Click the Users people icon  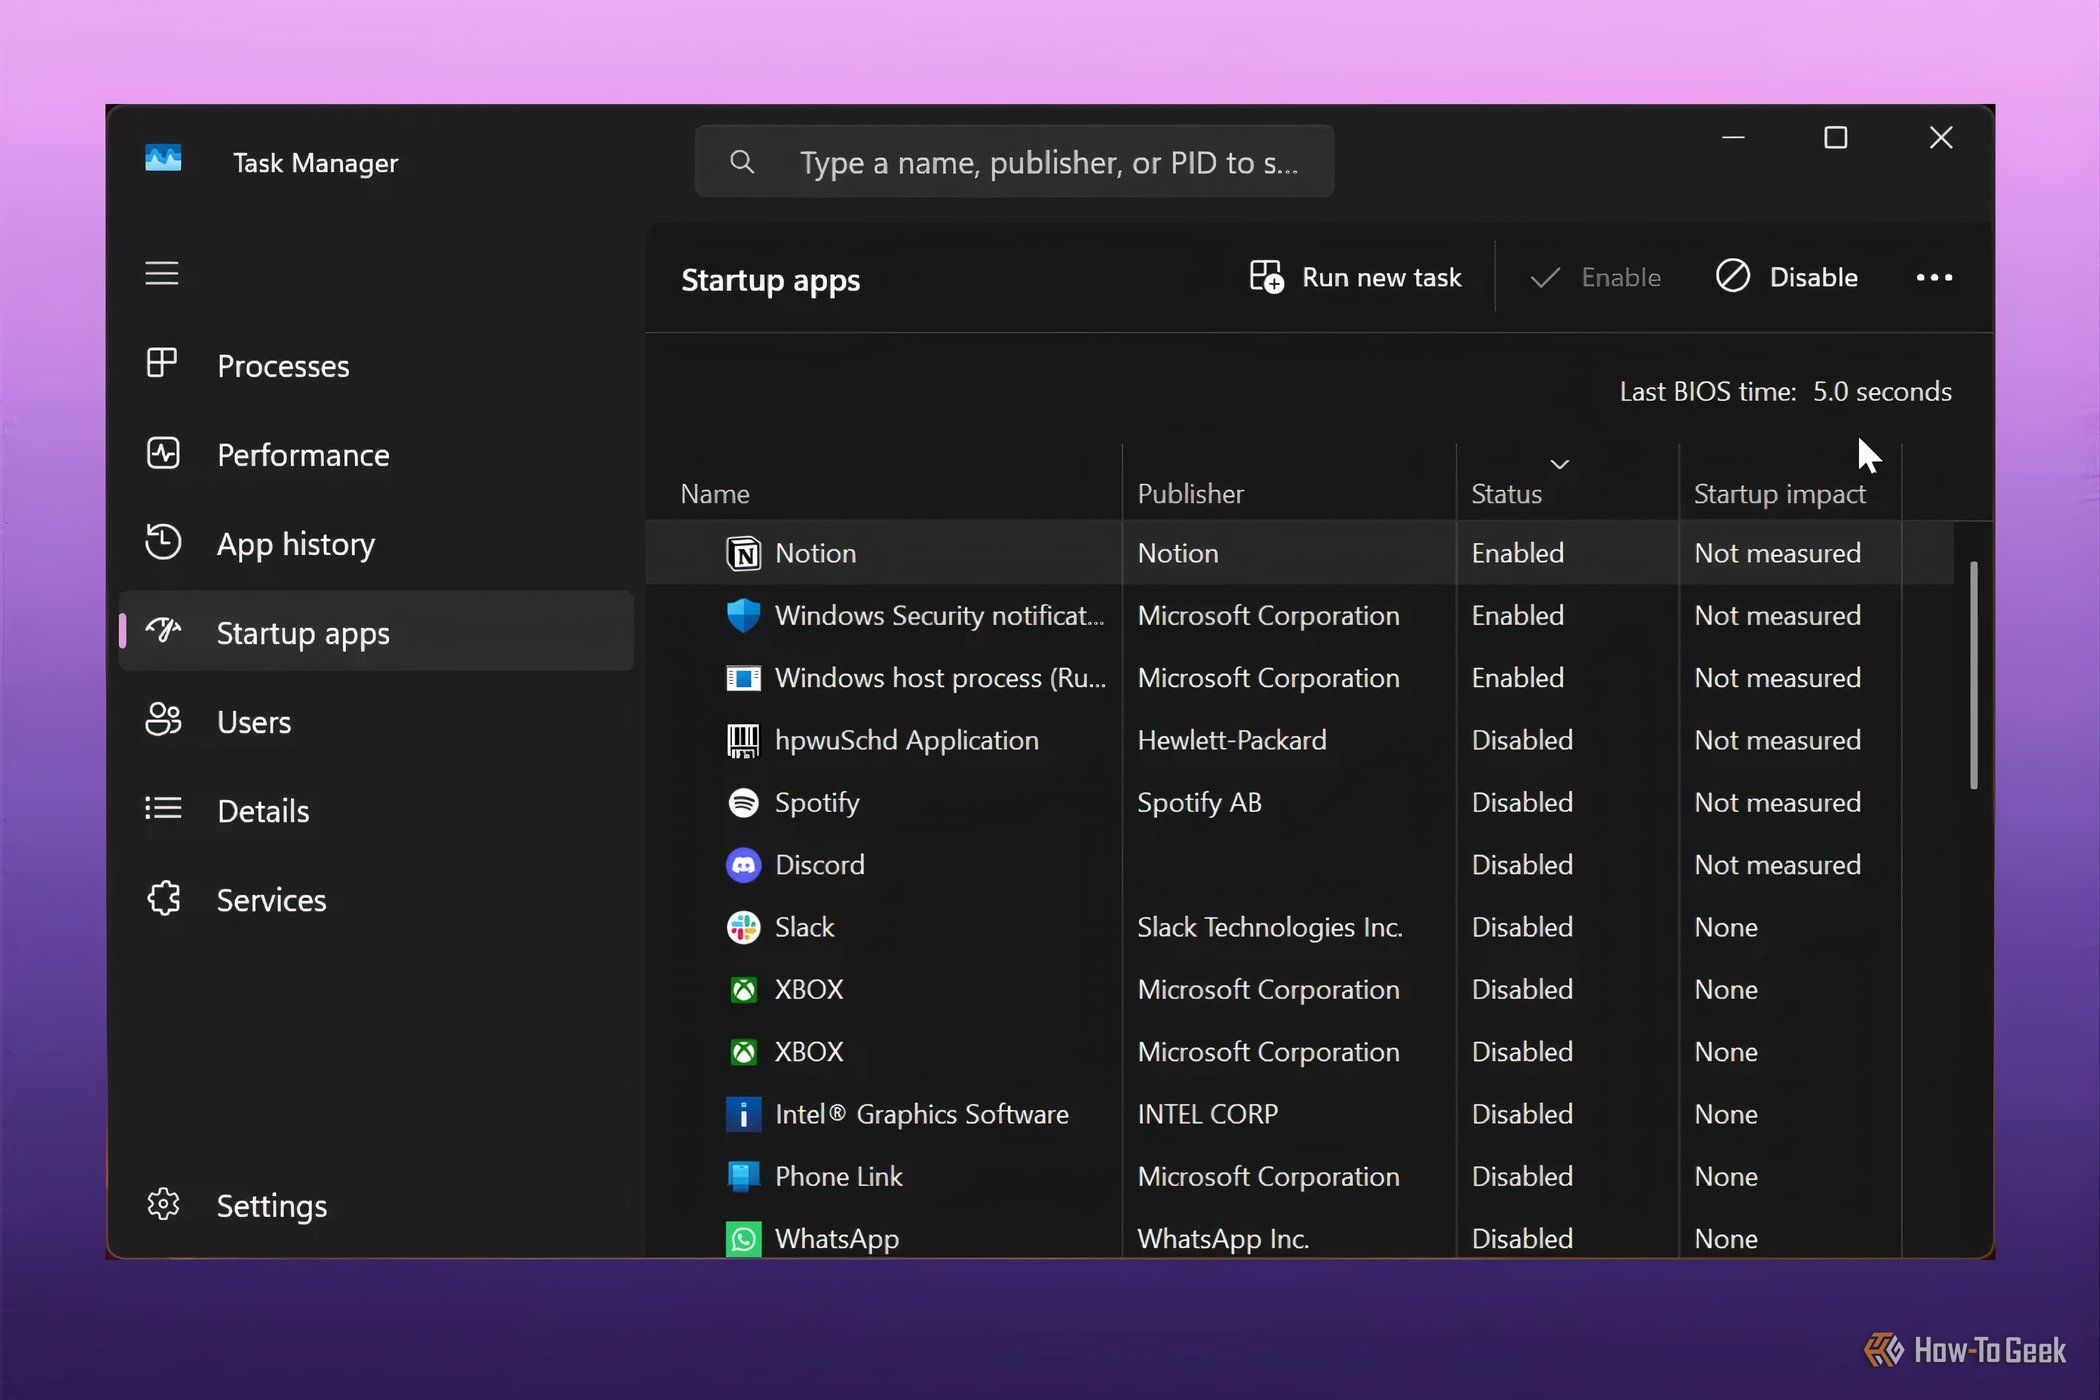tap(163, 720)
